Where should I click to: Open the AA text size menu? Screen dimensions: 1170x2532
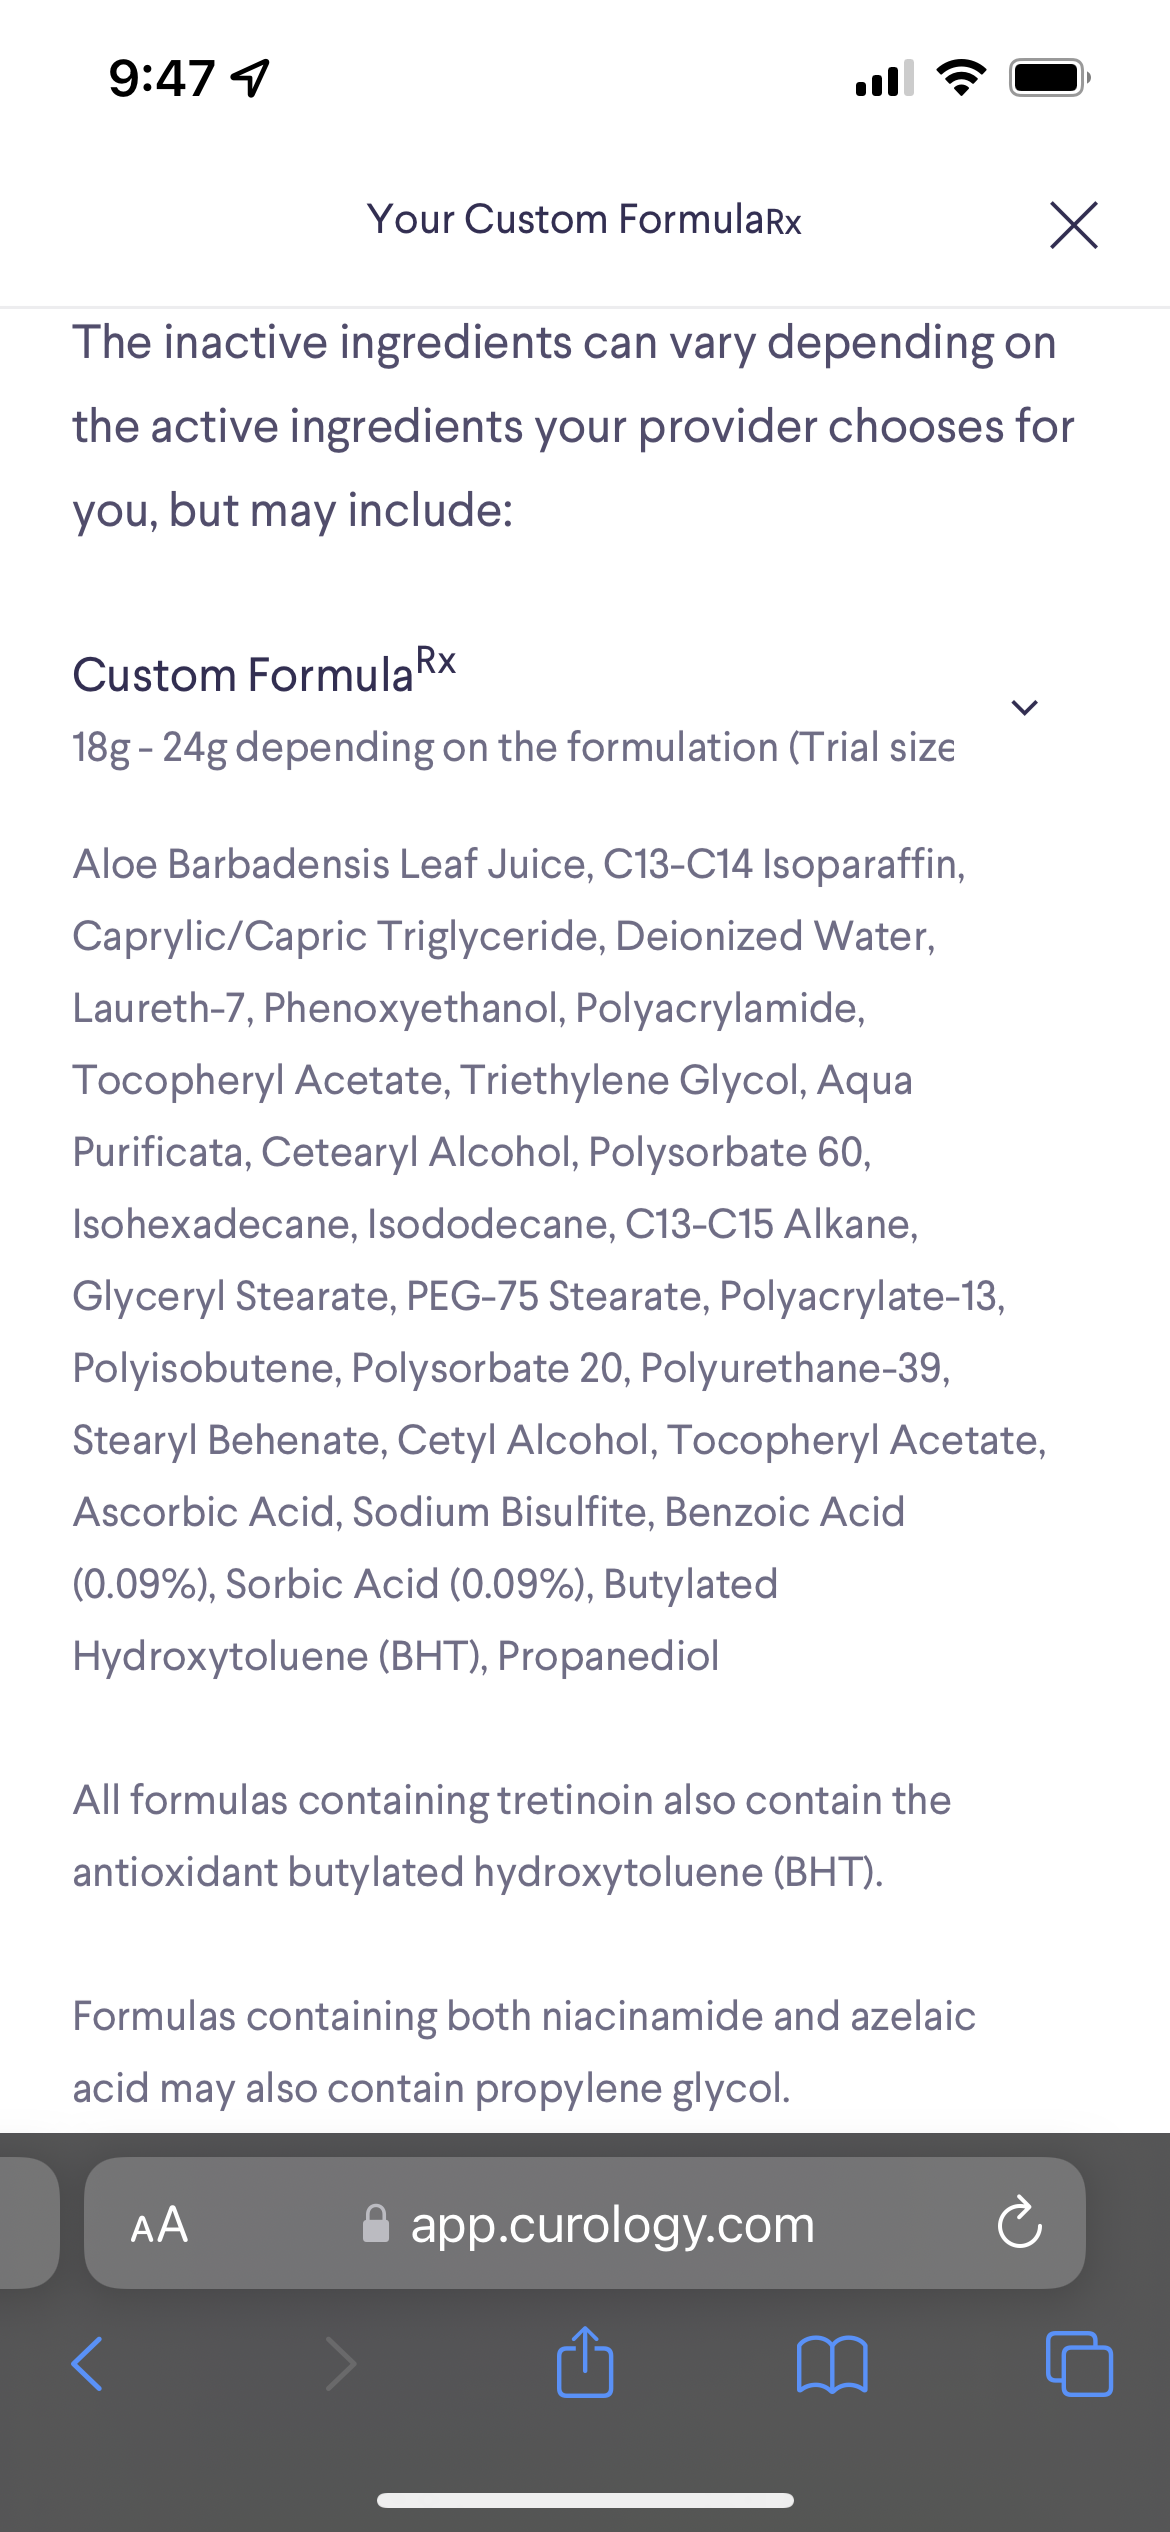pyautogui.click(x=159, y=2225)
